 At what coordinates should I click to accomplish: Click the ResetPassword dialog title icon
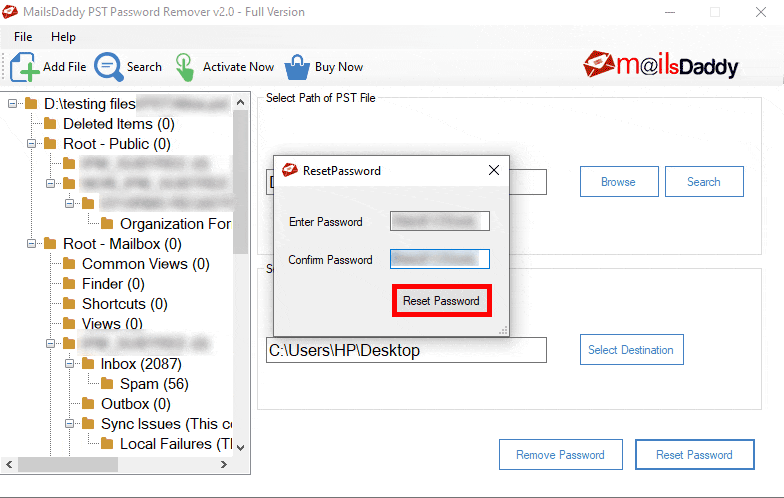click(x=290, y=170)
